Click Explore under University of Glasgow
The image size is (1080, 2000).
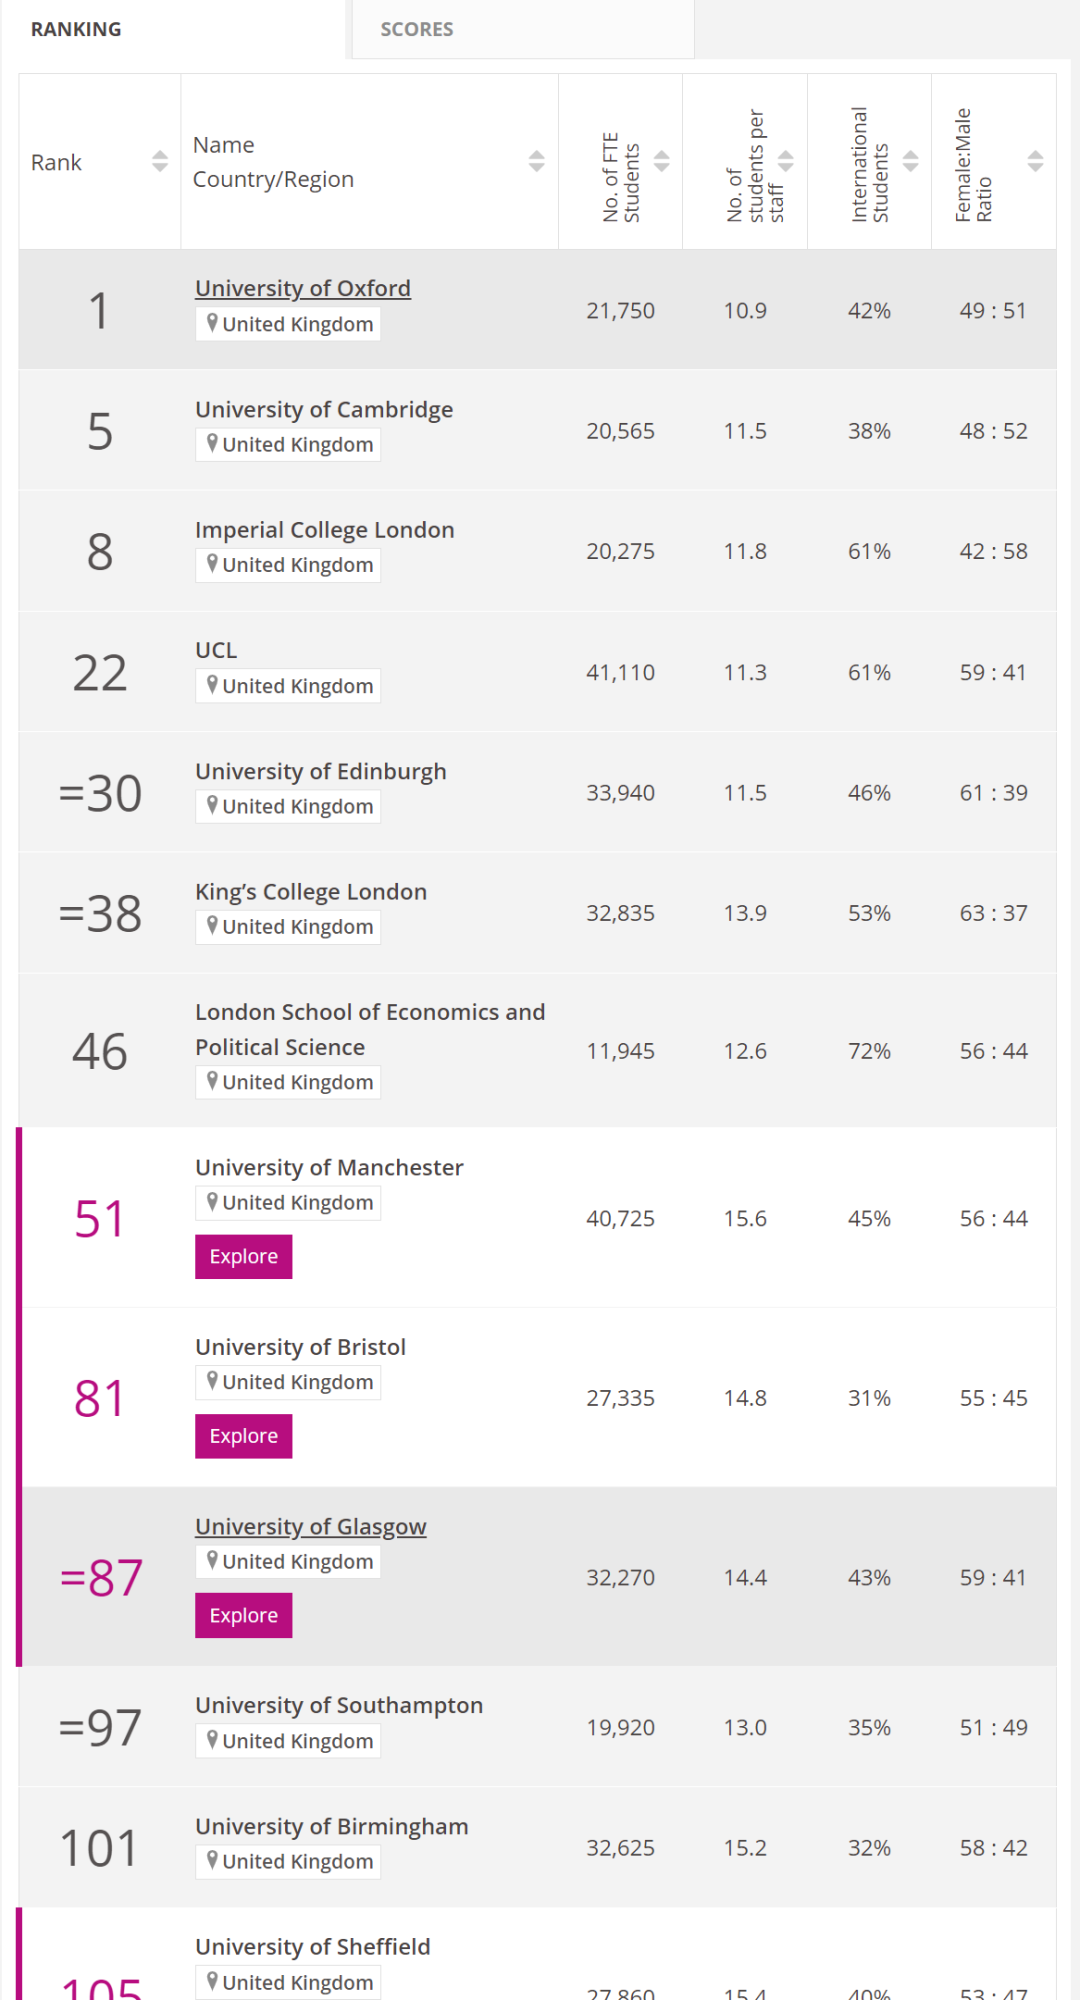click(x=243, y=1615)
